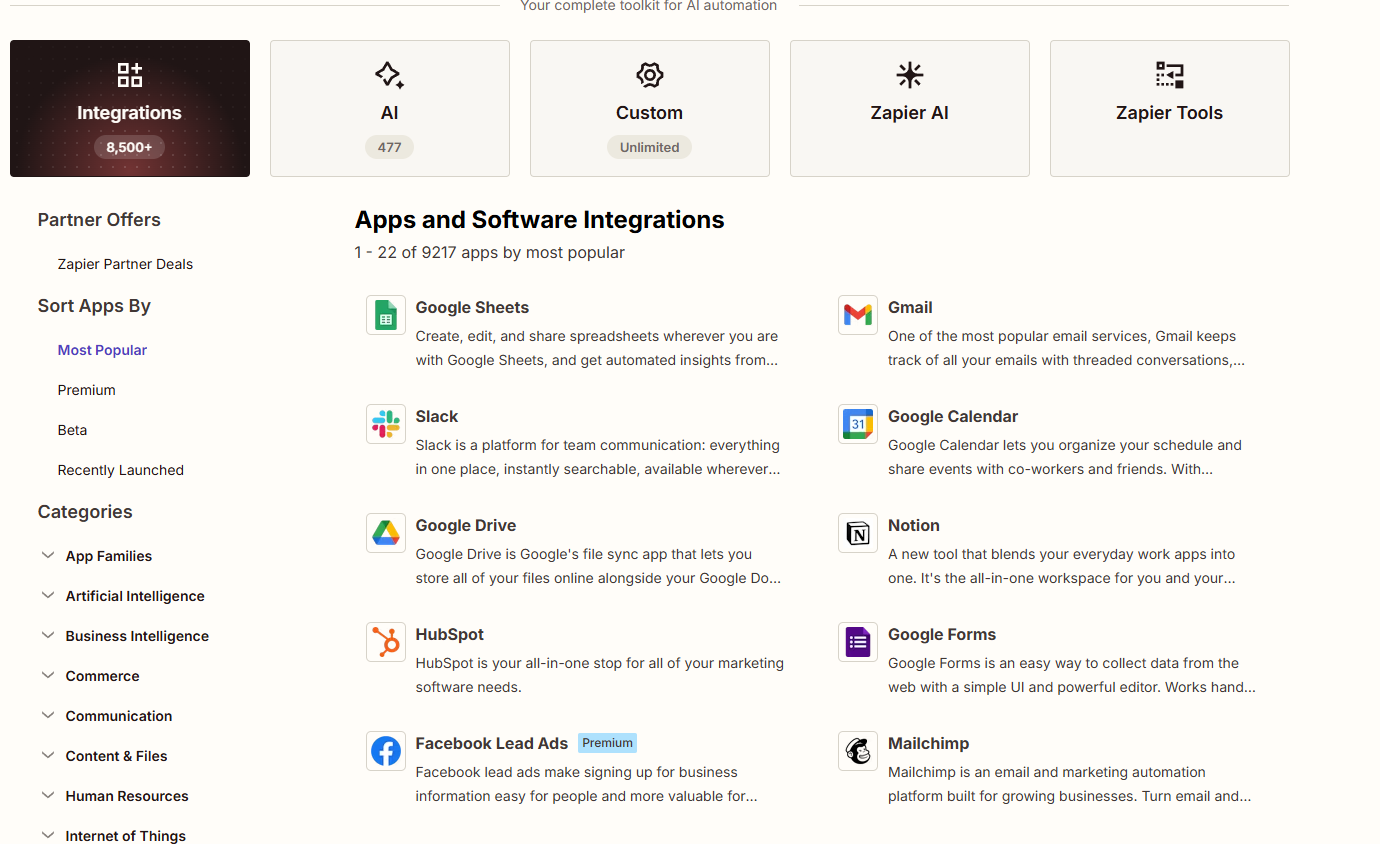Open the Google Sheets integration icon
The image size is (1380, 844).
386,314
